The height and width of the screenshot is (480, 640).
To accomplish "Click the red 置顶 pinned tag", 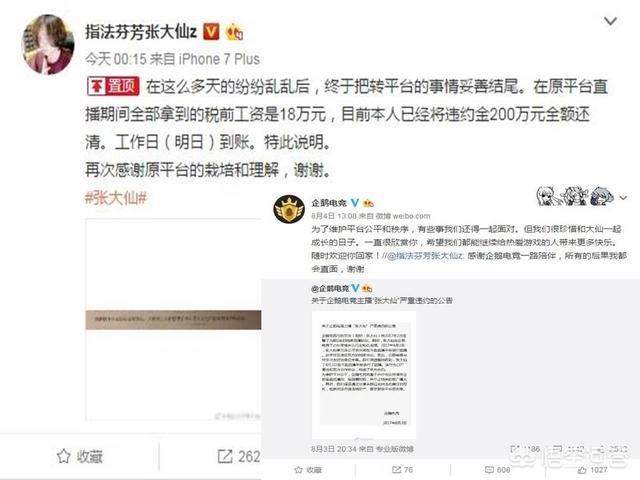I will 113,86.
